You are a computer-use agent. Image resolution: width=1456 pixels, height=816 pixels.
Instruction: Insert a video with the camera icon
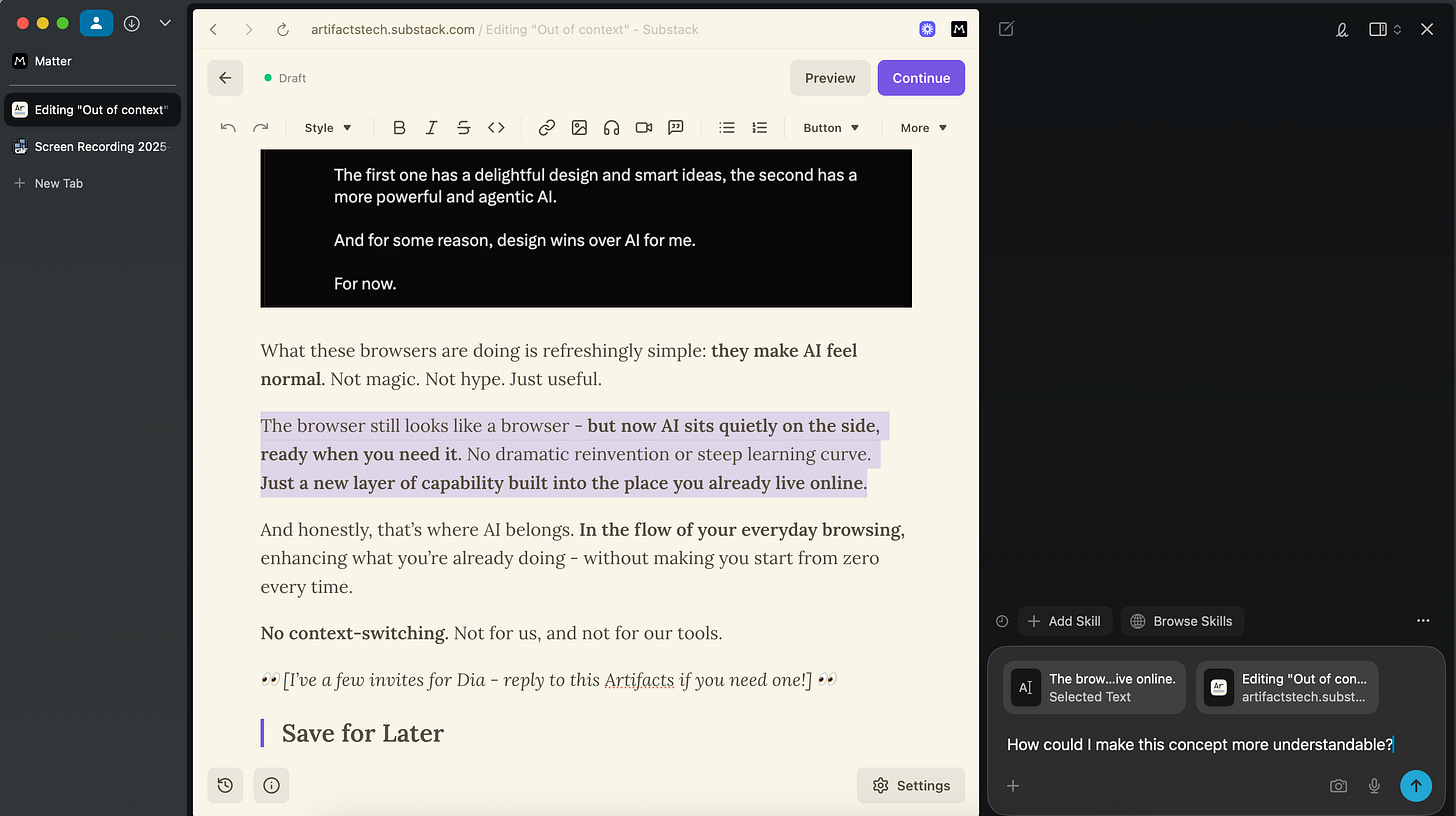[x=644, y=128]
